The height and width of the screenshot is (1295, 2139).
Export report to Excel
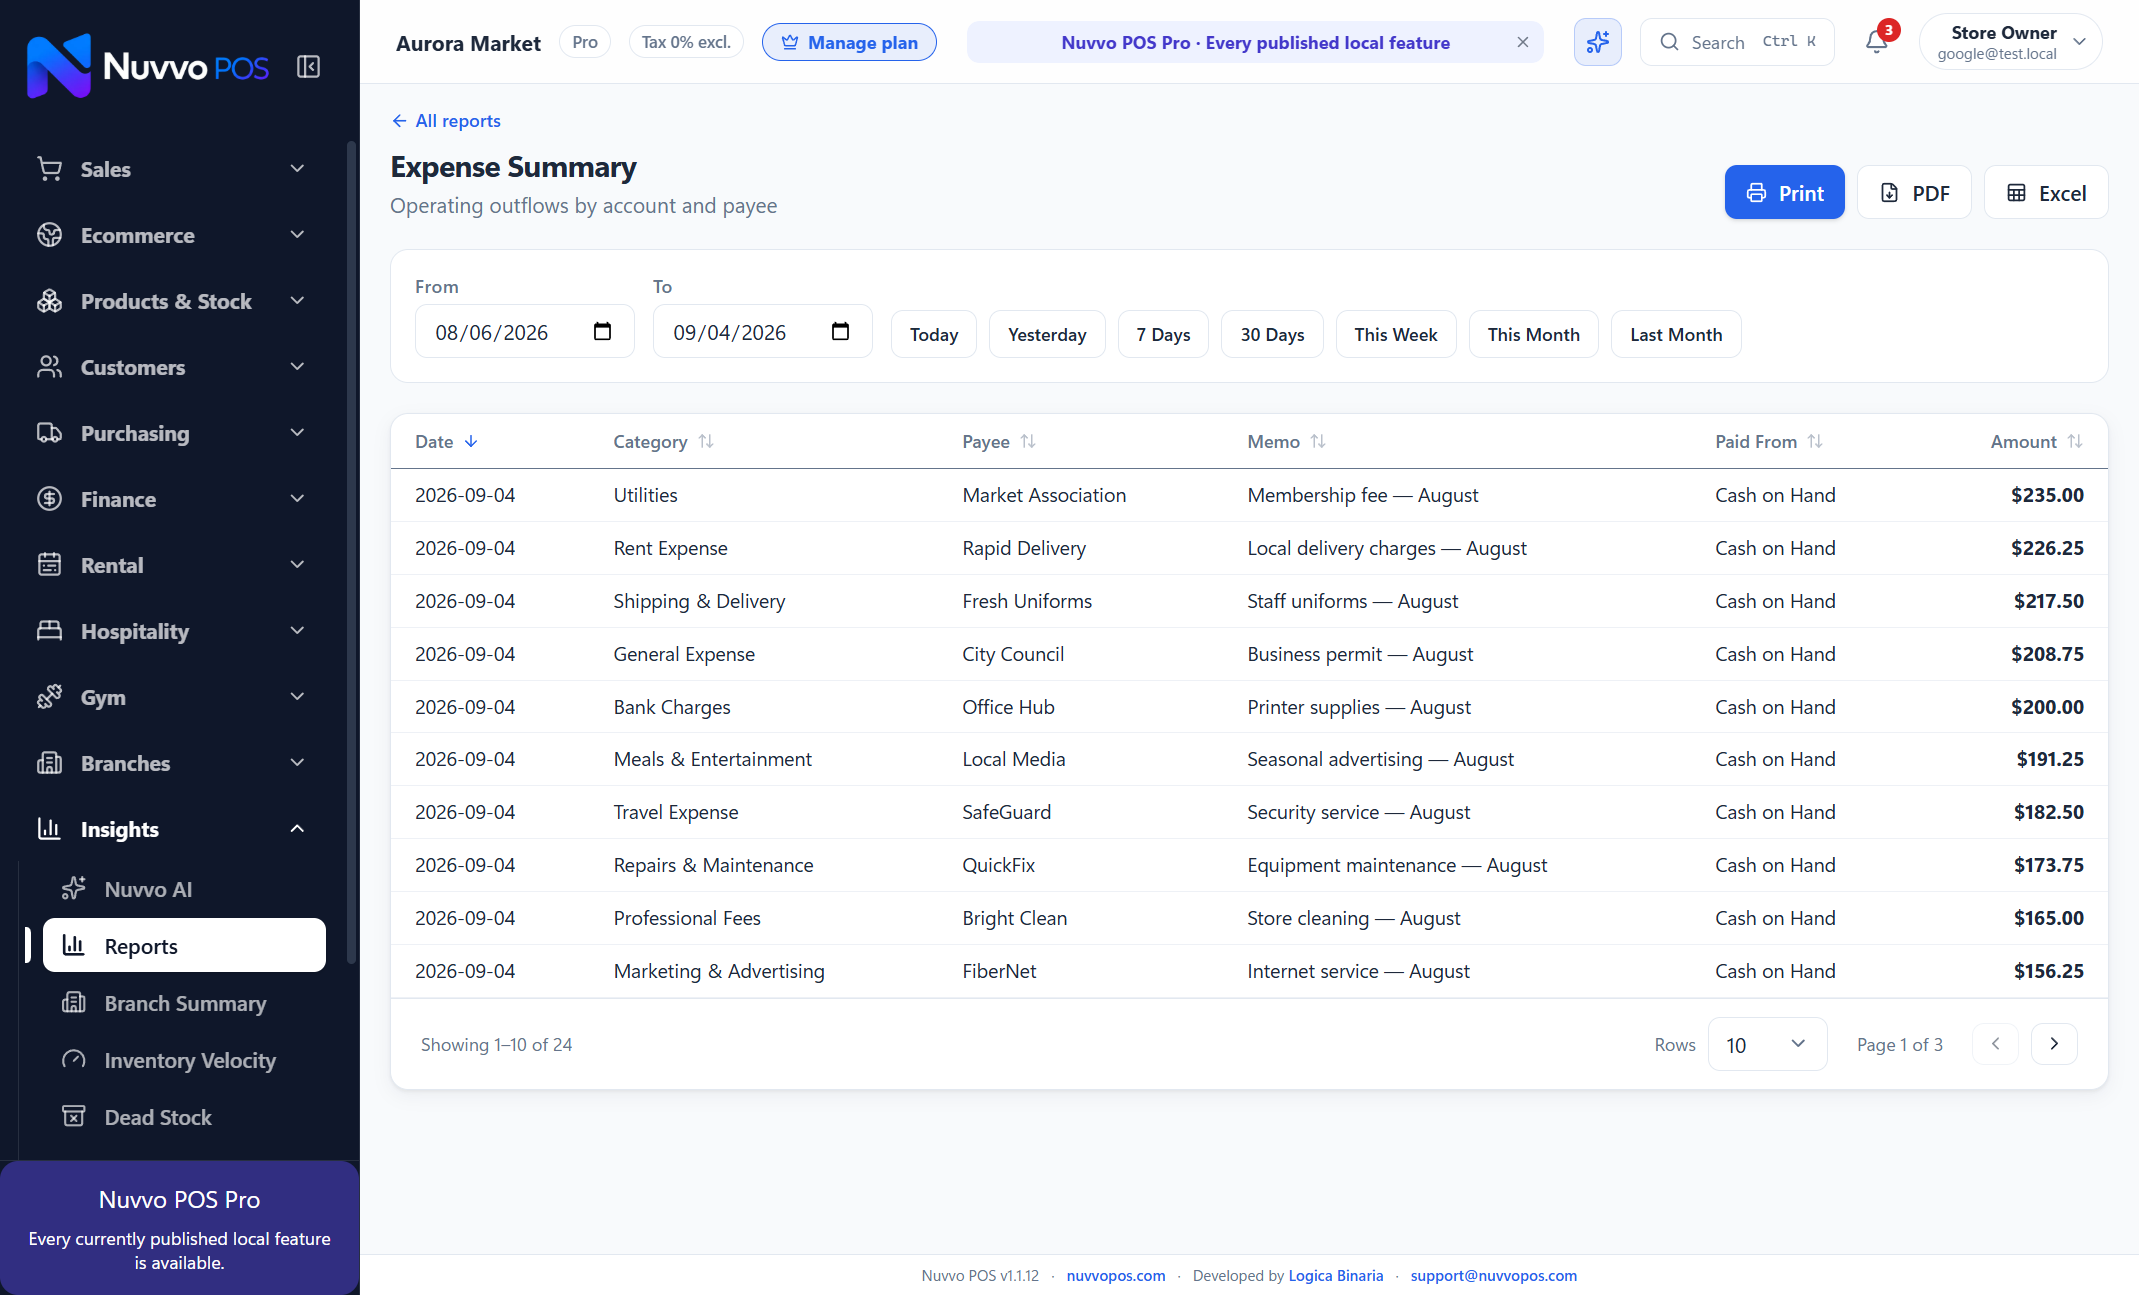pos(2046,192)
